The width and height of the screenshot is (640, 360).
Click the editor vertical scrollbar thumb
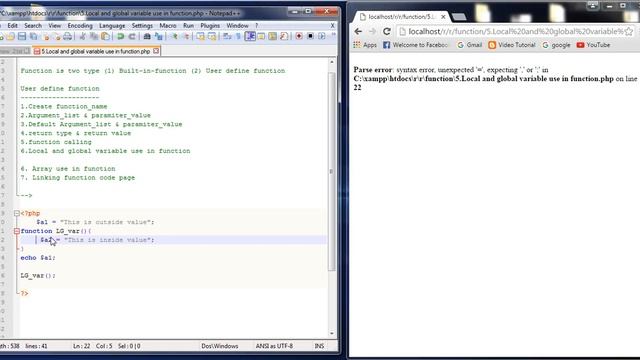coord(331,171)
